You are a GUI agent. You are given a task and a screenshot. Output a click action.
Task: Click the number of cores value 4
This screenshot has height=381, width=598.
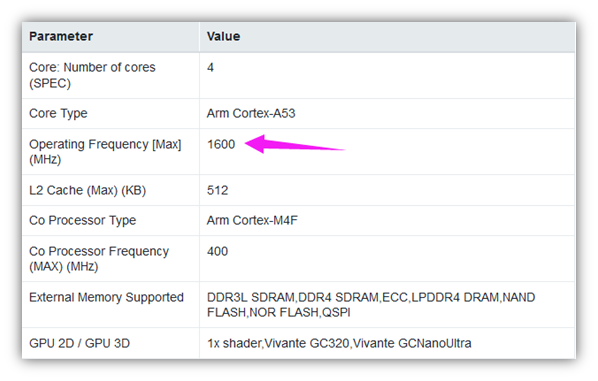pyautogui.click(x=210, y=68)
